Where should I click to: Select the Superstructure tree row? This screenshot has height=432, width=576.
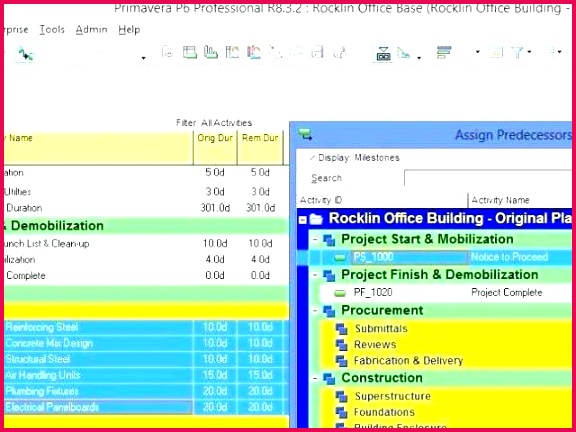coord(445,396)
